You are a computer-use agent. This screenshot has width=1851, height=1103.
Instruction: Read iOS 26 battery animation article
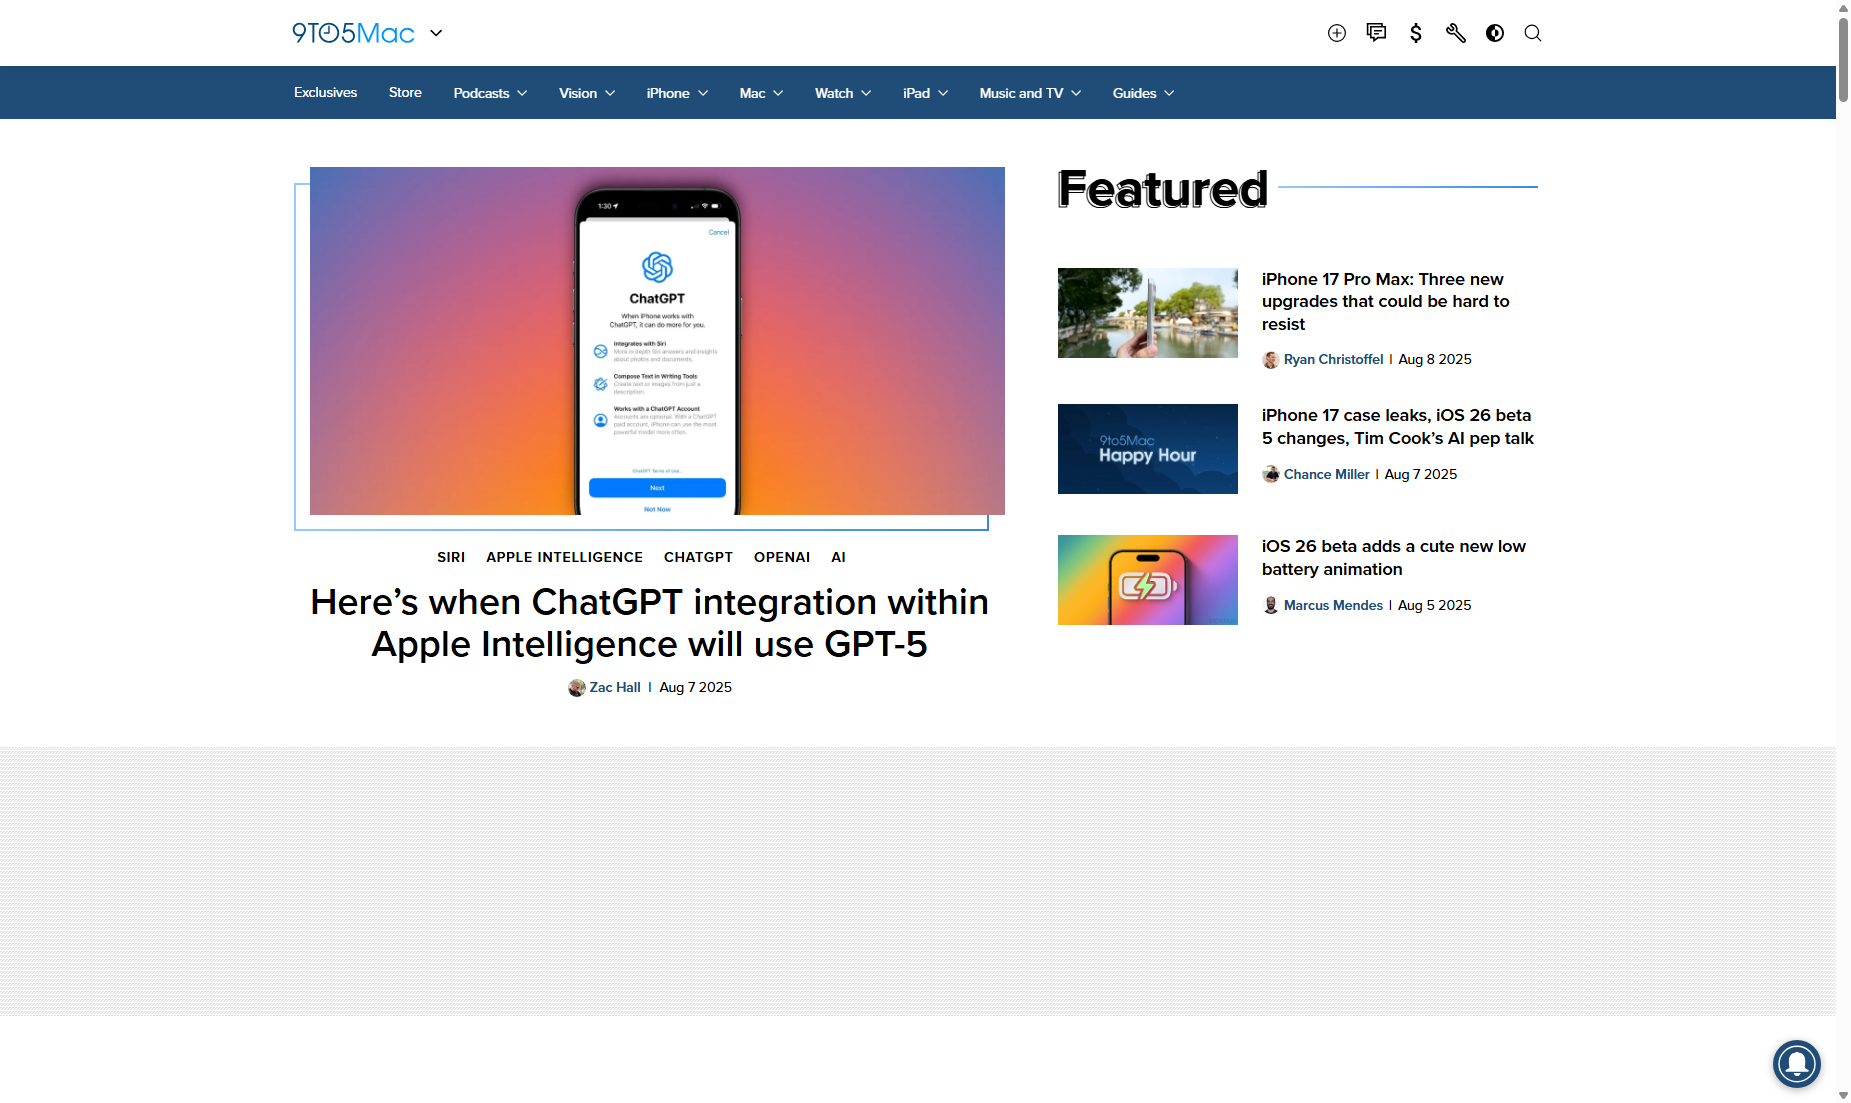click(x=1393, y=557)
